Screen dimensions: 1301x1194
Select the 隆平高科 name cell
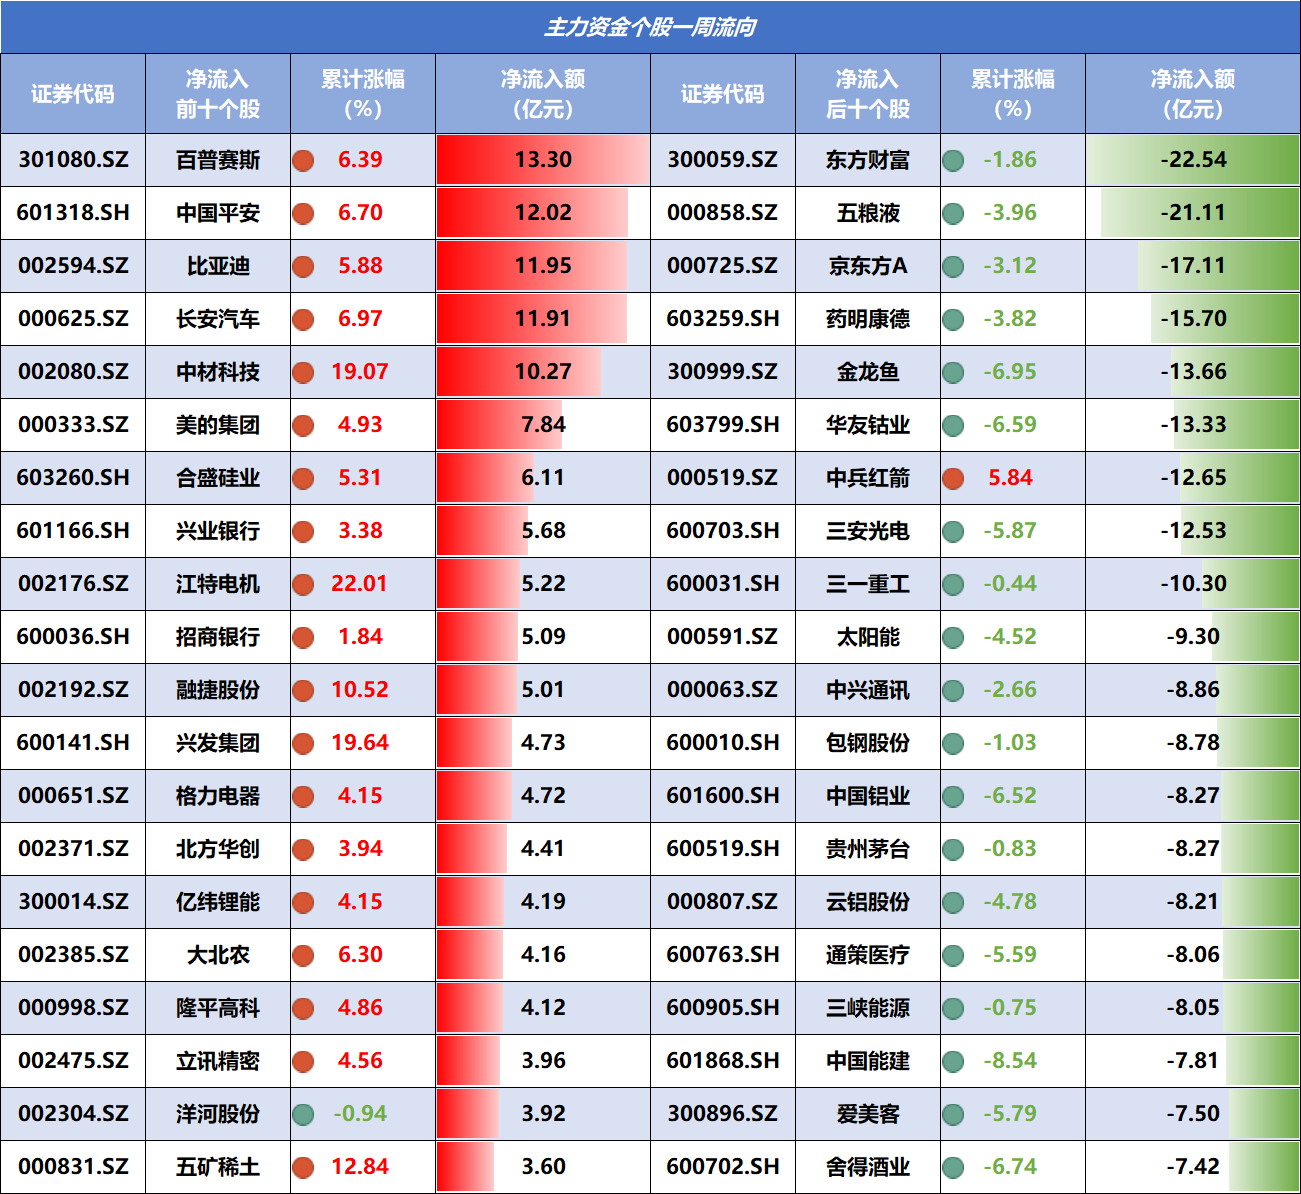[218, 1008]
